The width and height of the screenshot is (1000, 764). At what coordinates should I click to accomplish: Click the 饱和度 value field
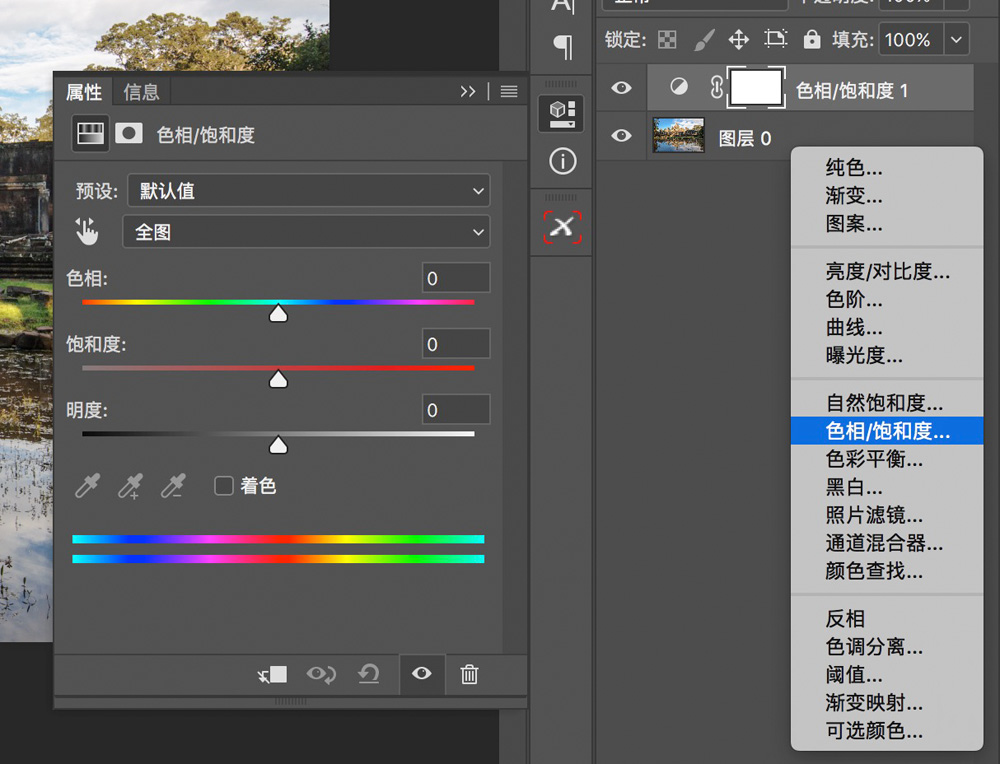(456, 344)
